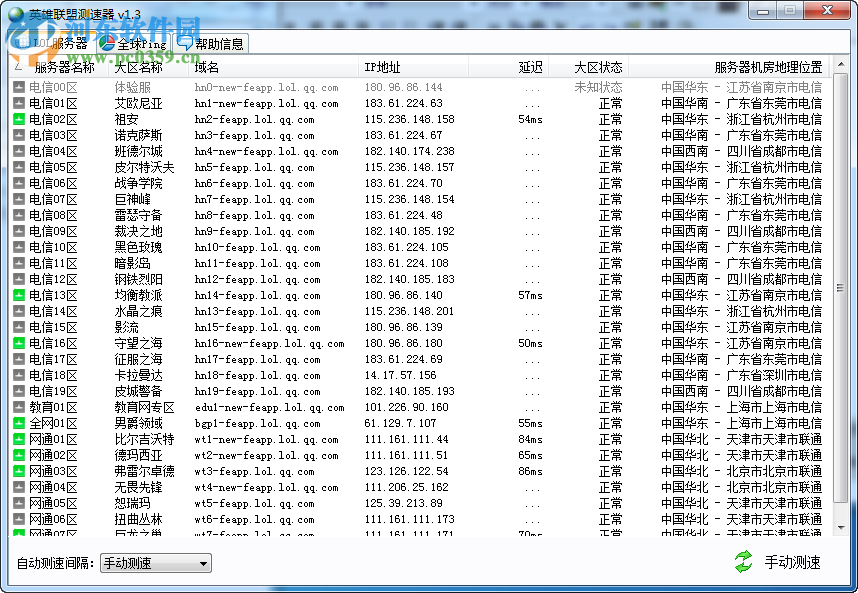
Task: Open the 自动测速间隔 dropdown
Action: point(156,563)
